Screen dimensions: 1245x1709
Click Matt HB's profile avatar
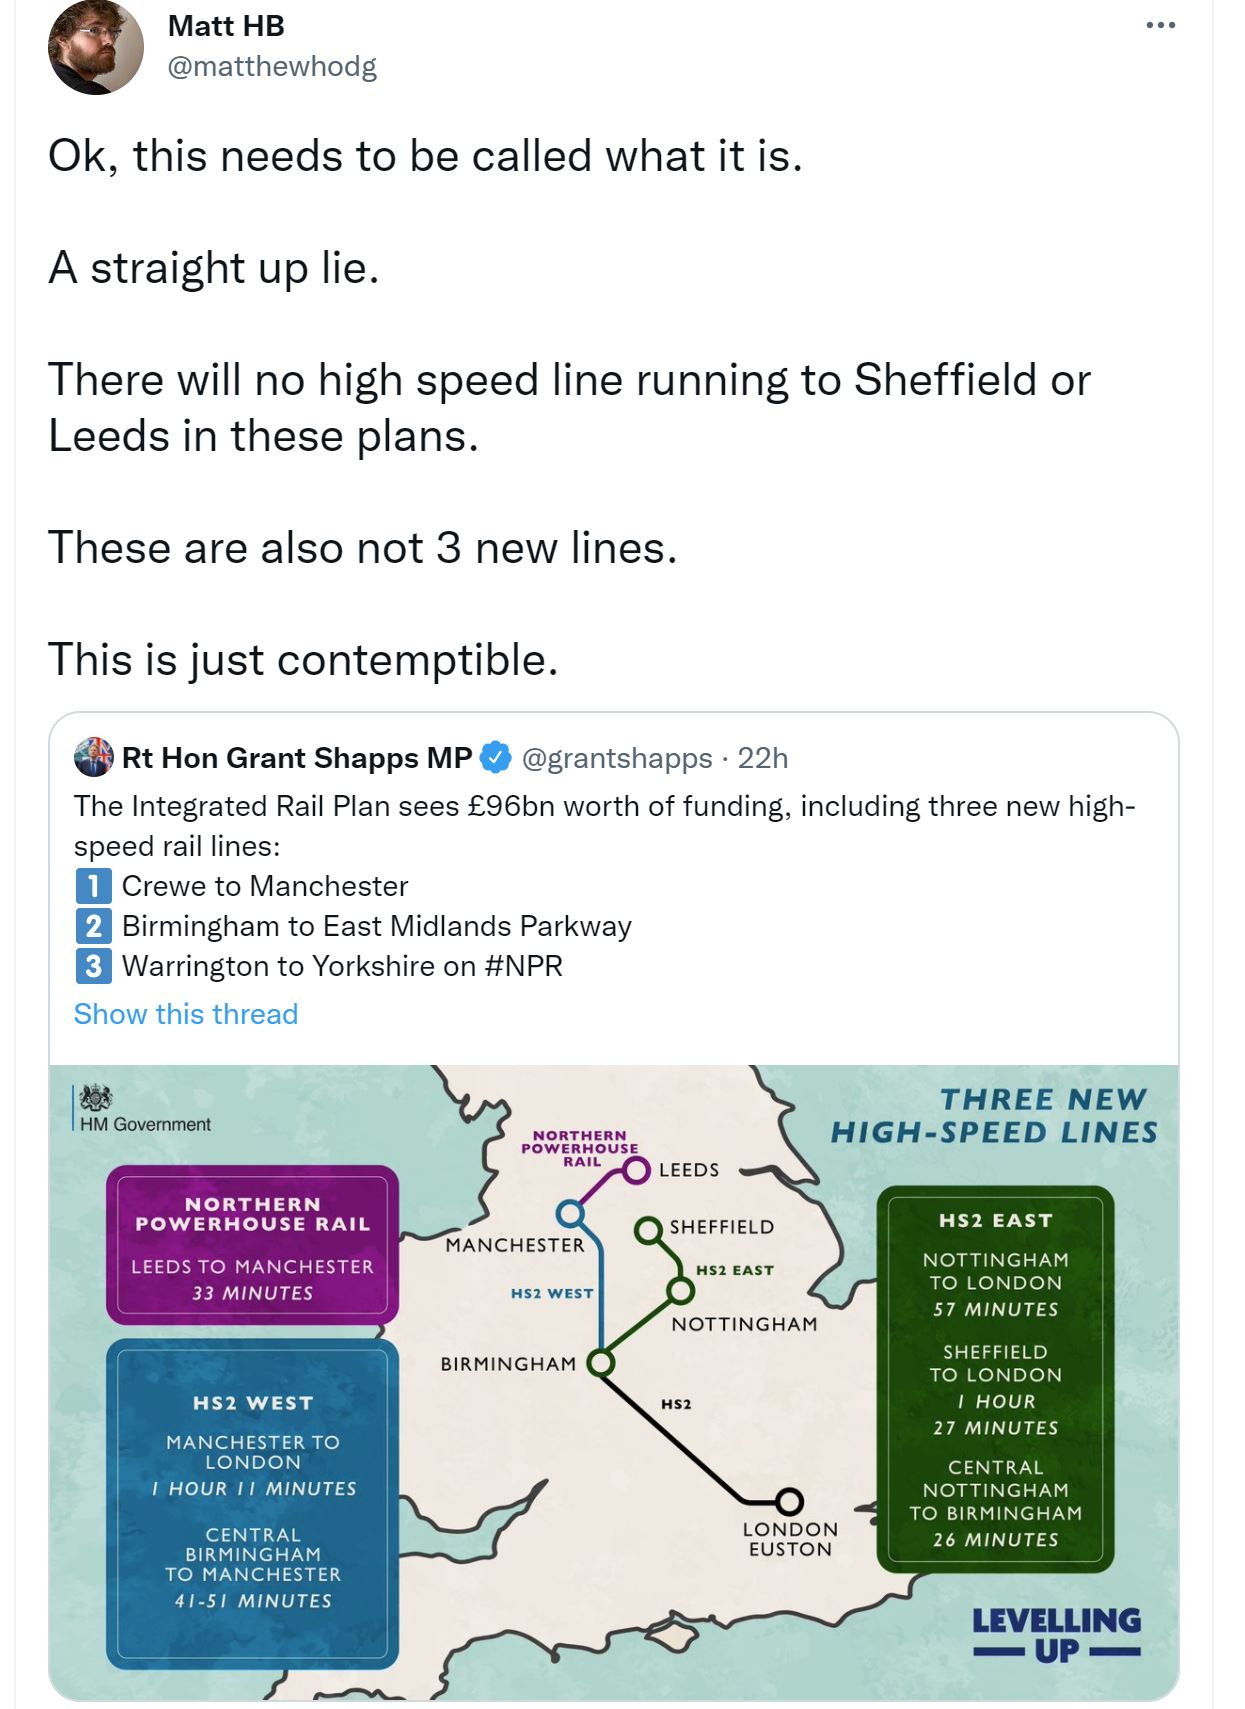(x=96, y=48)
